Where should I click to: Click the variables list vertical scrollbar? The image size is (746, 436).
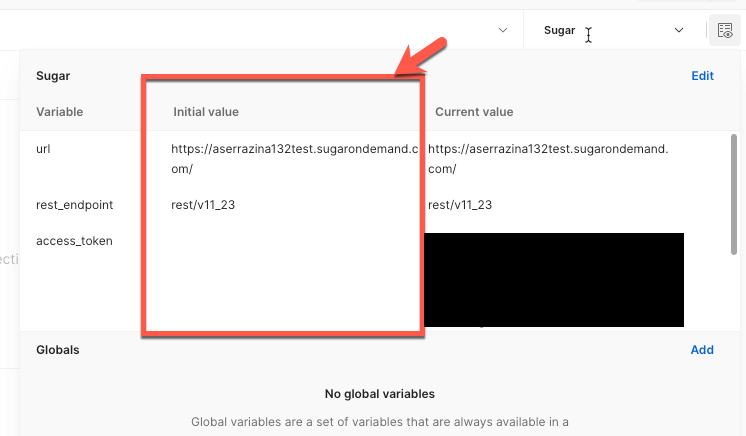click(734, 195)
